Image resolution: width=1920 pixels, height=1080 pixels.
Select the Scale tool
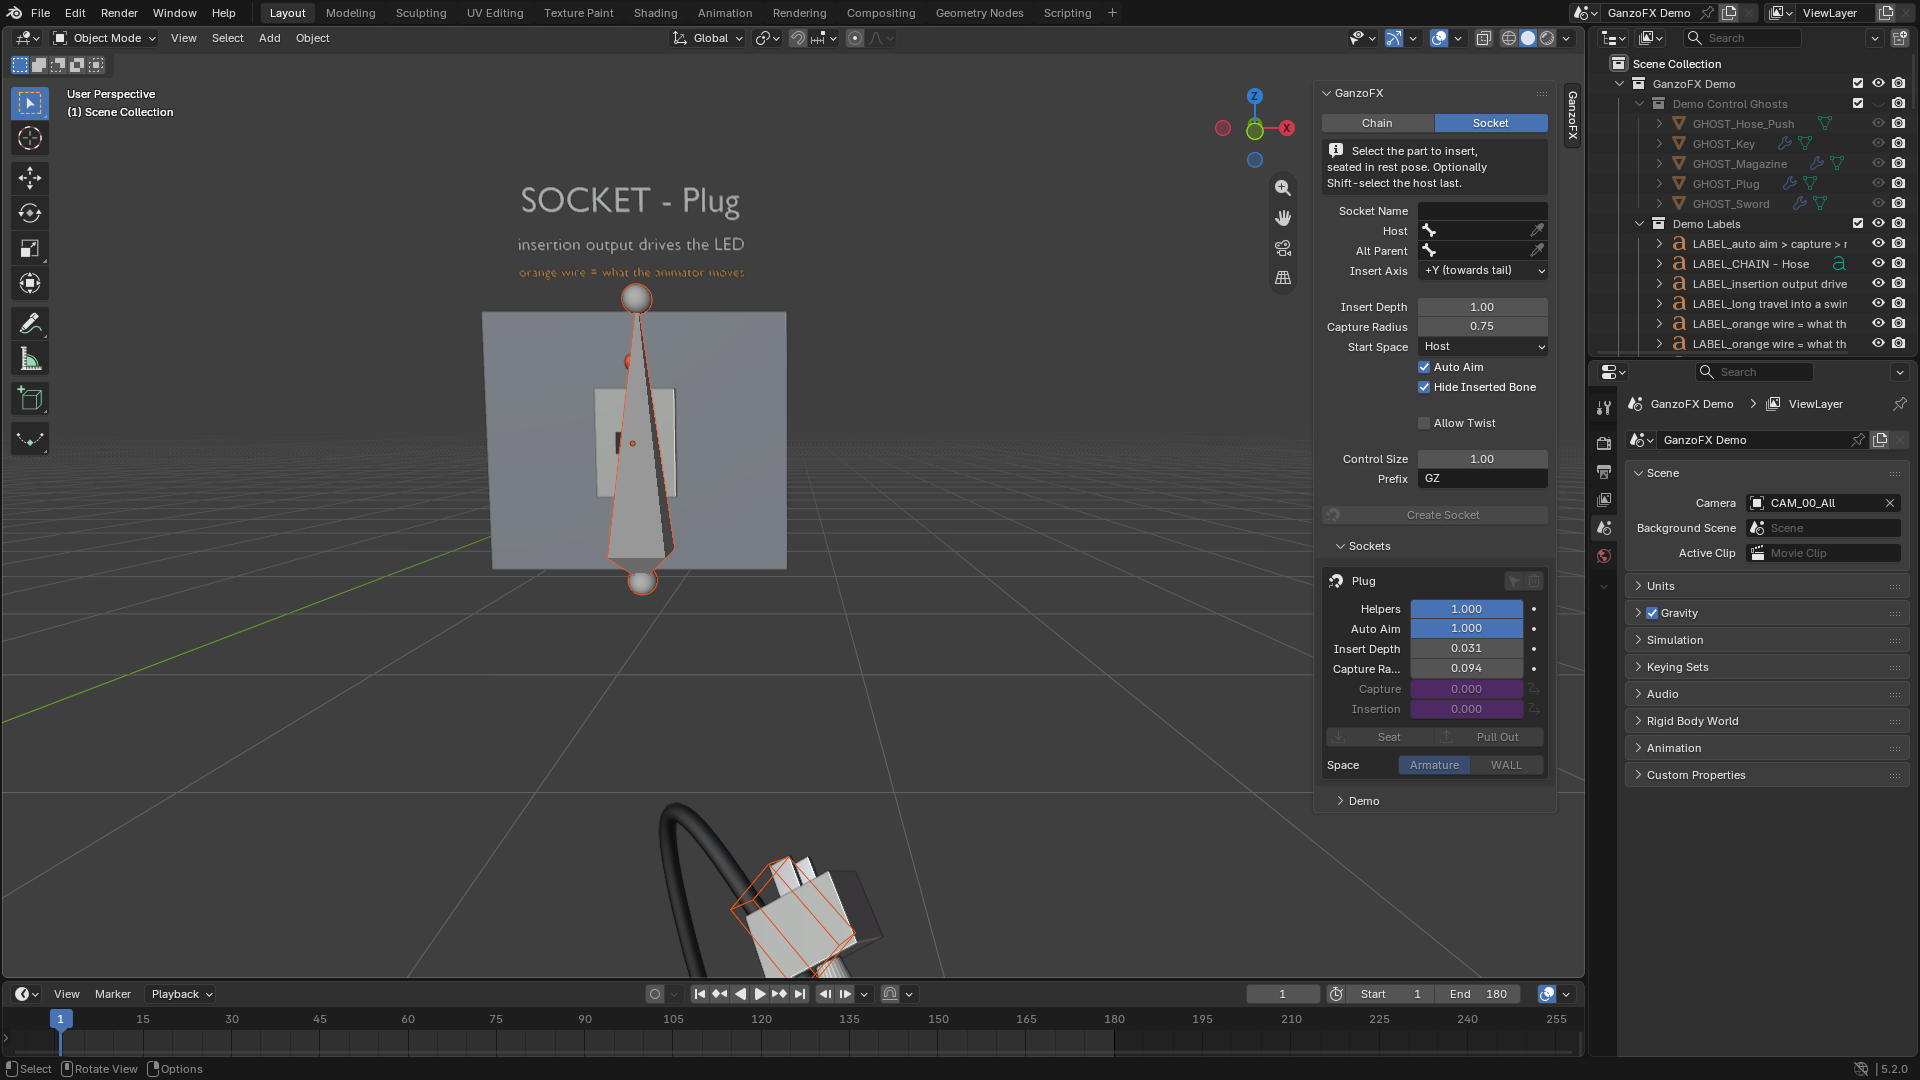[x=30, y=248]
